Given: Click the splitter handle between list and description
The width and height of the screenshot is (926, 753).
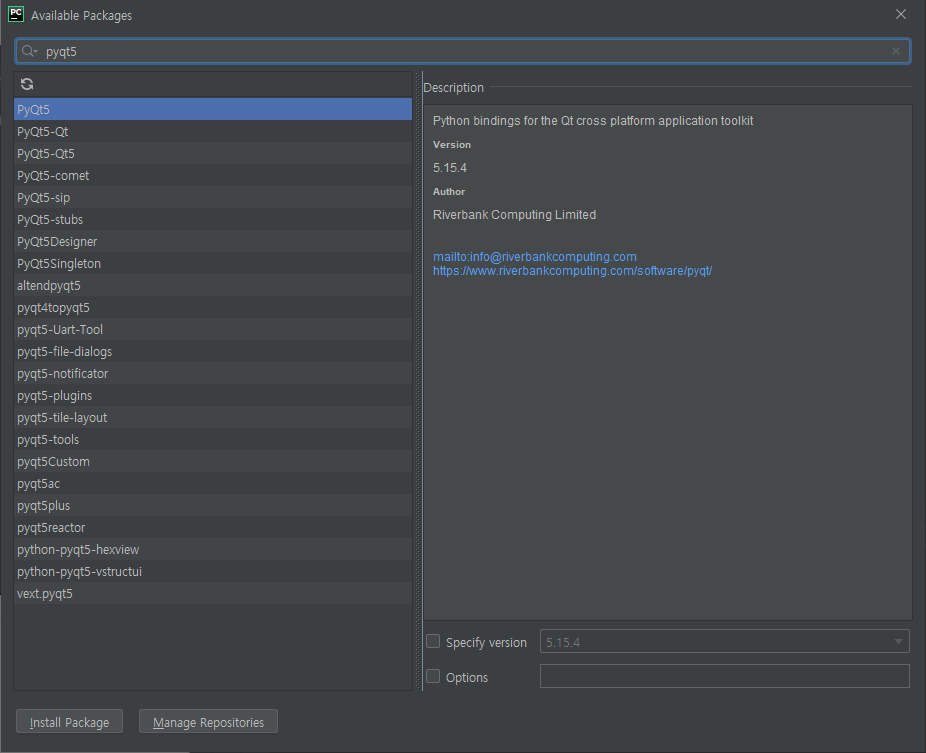Looking at the screenshot, I should pos(418,381).
